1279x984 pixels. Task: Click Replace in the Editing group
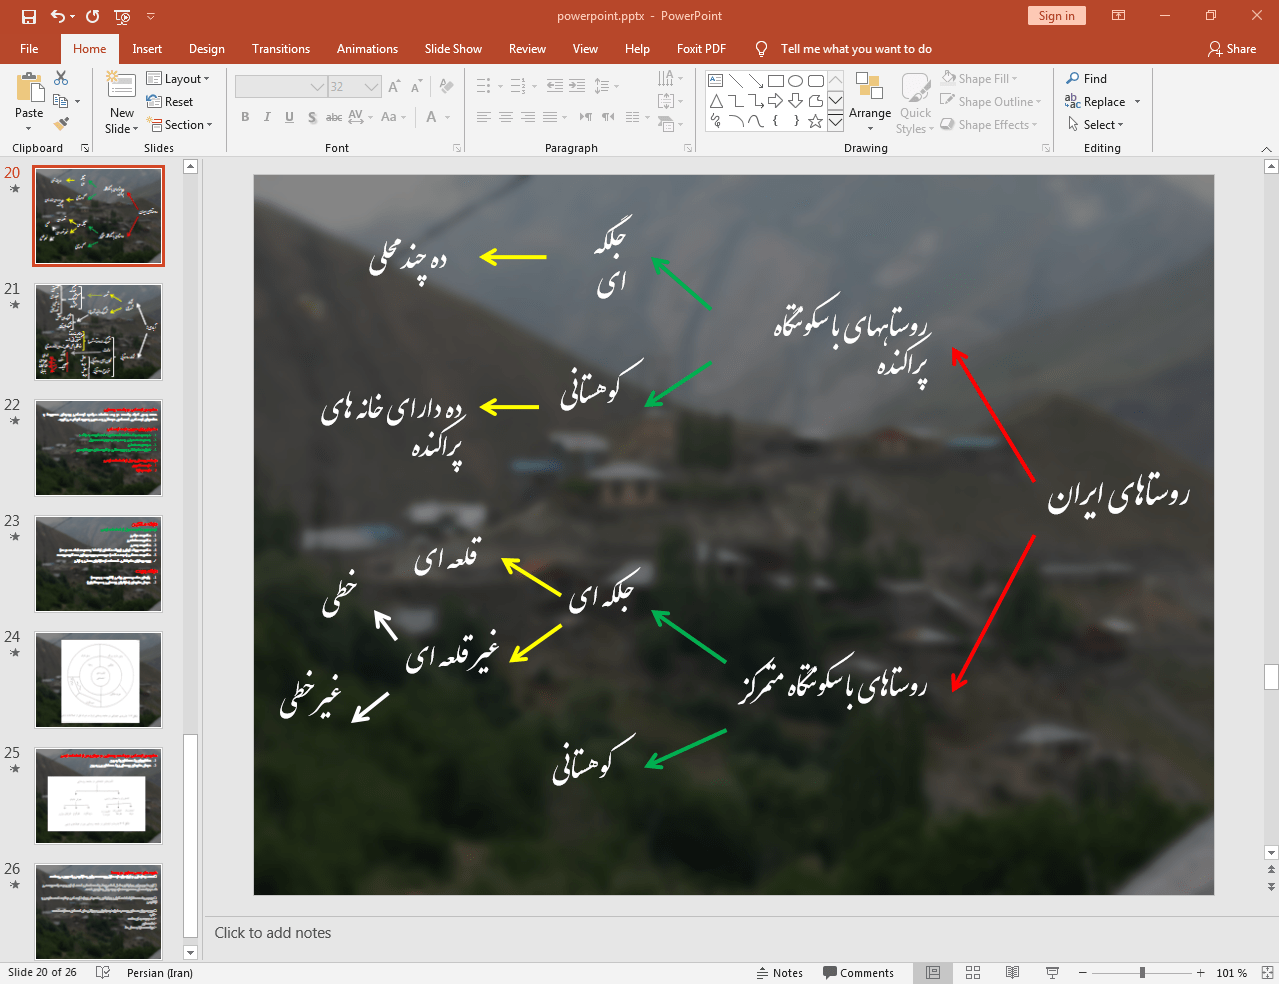tap(1102, 102)
